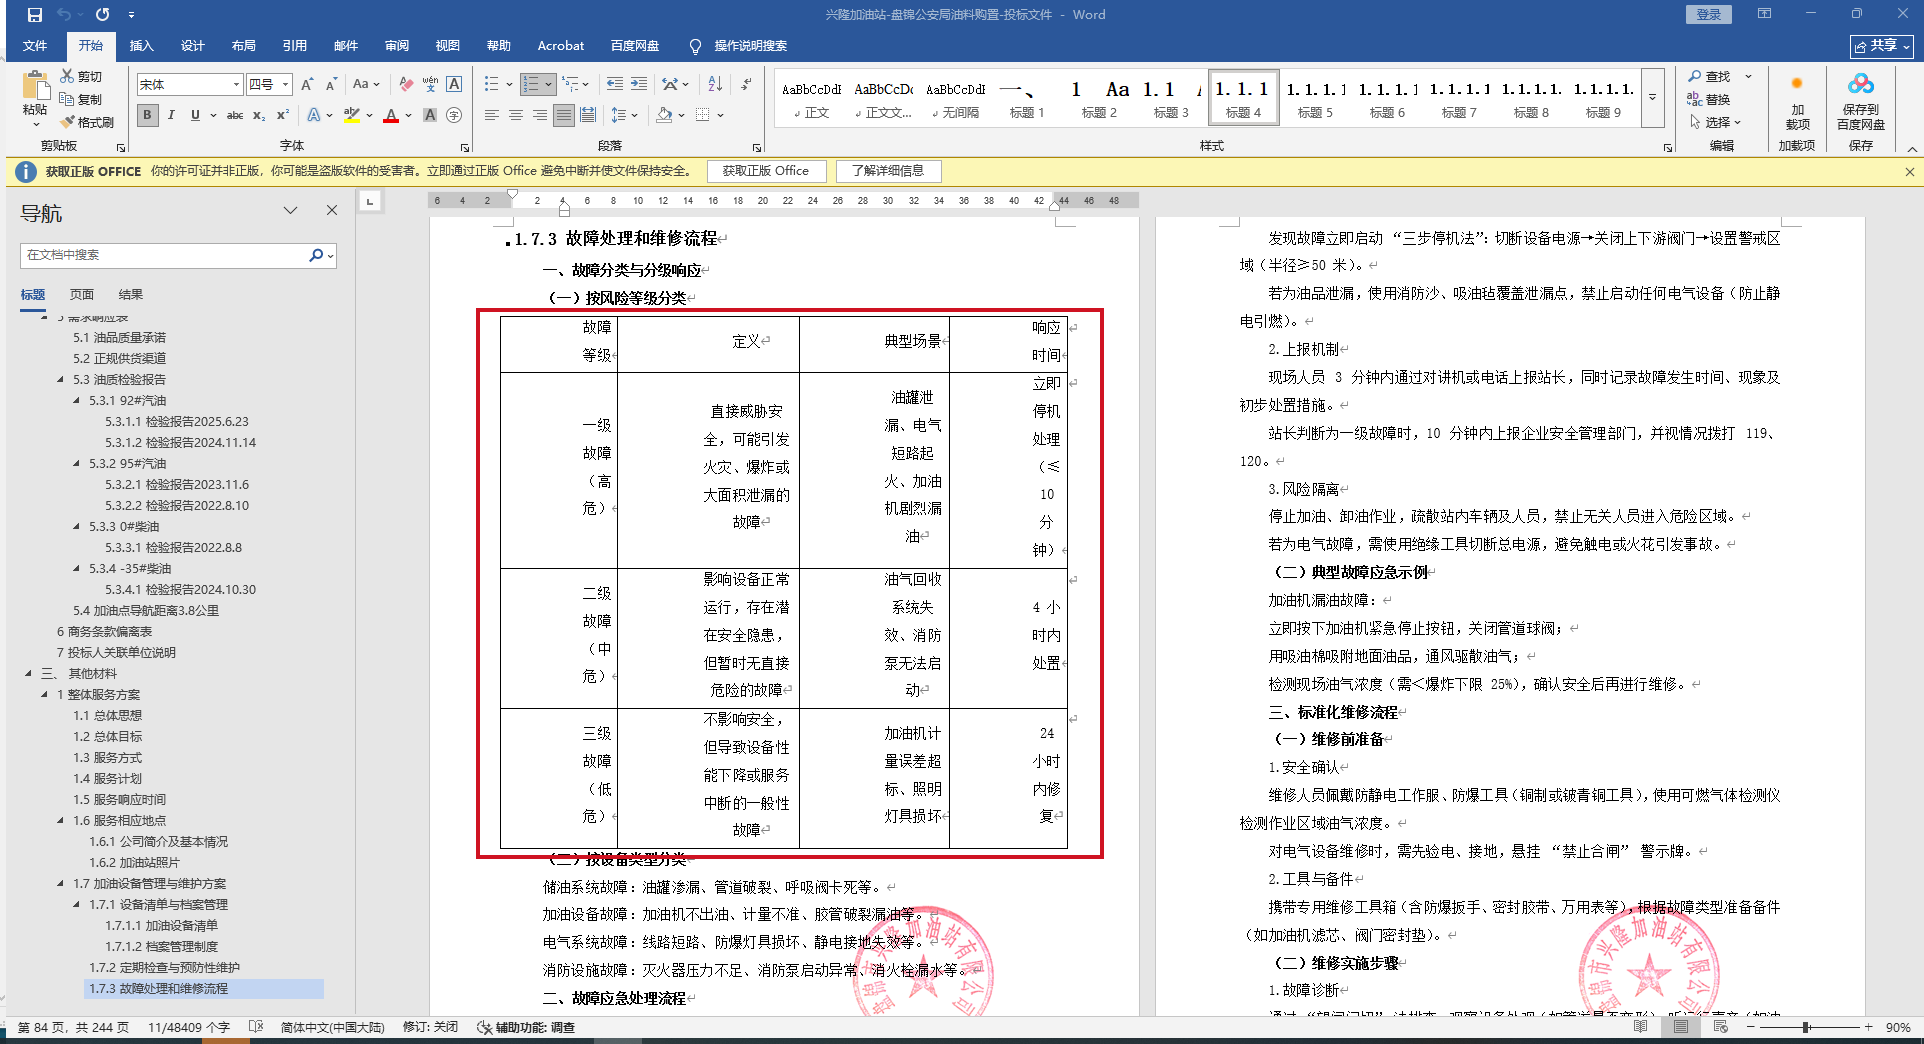Dismiss the yellow license warning bar
Image resolution: width=1924 pixels, height=1044 pixels.
[x=1909, y=172]
